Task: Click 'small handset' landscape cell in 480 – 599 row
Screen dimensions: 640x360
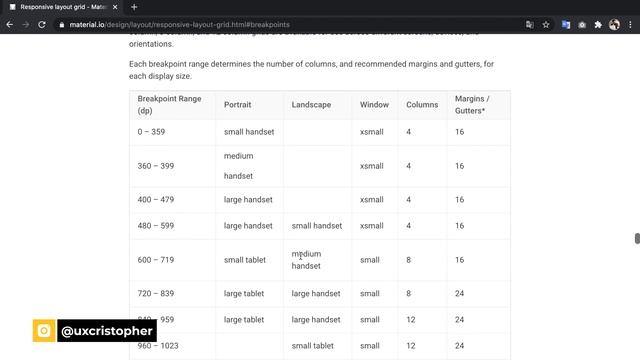Action: pyautogui.click(x=317, y=226)
